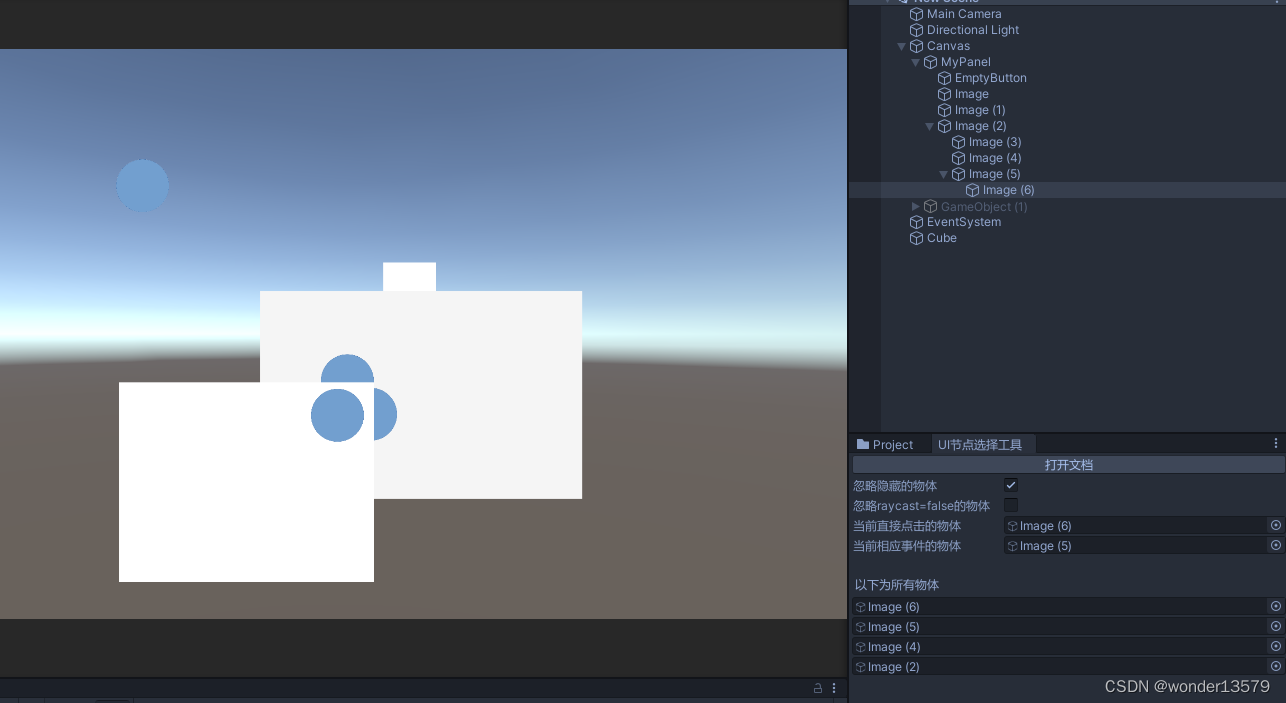
Task: Toggle the lock icon at the view's bottom bar
Action: click(x=818, y=688)
